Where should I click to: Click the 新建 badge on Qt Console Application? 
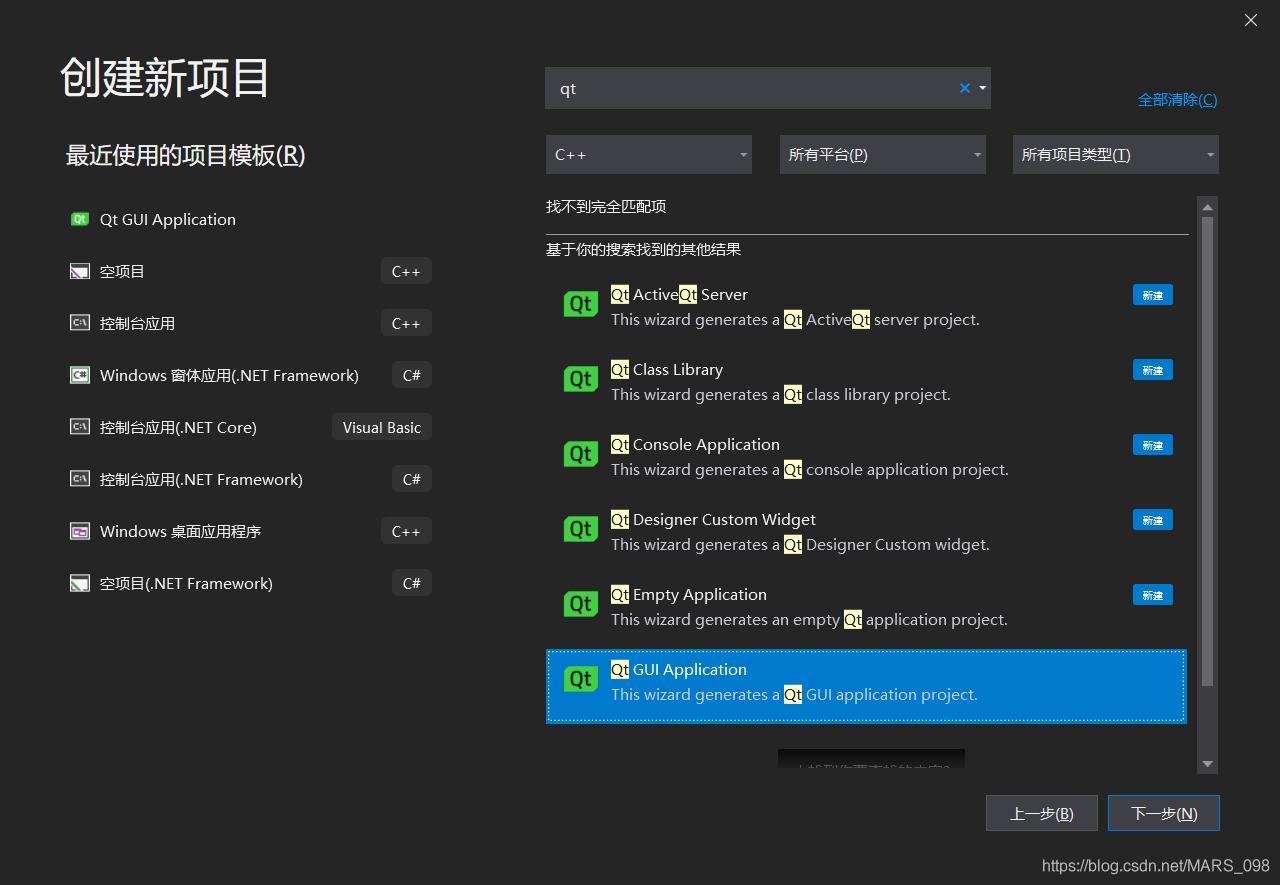[x=1152, y=445]
